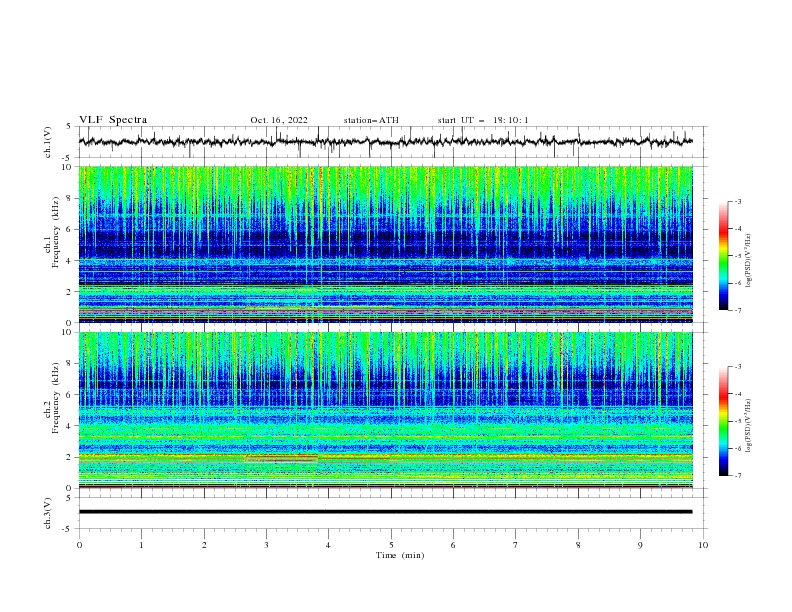
Task: Click the ch.2 spectrogram color bar
Action: click(x=723, y=421)
